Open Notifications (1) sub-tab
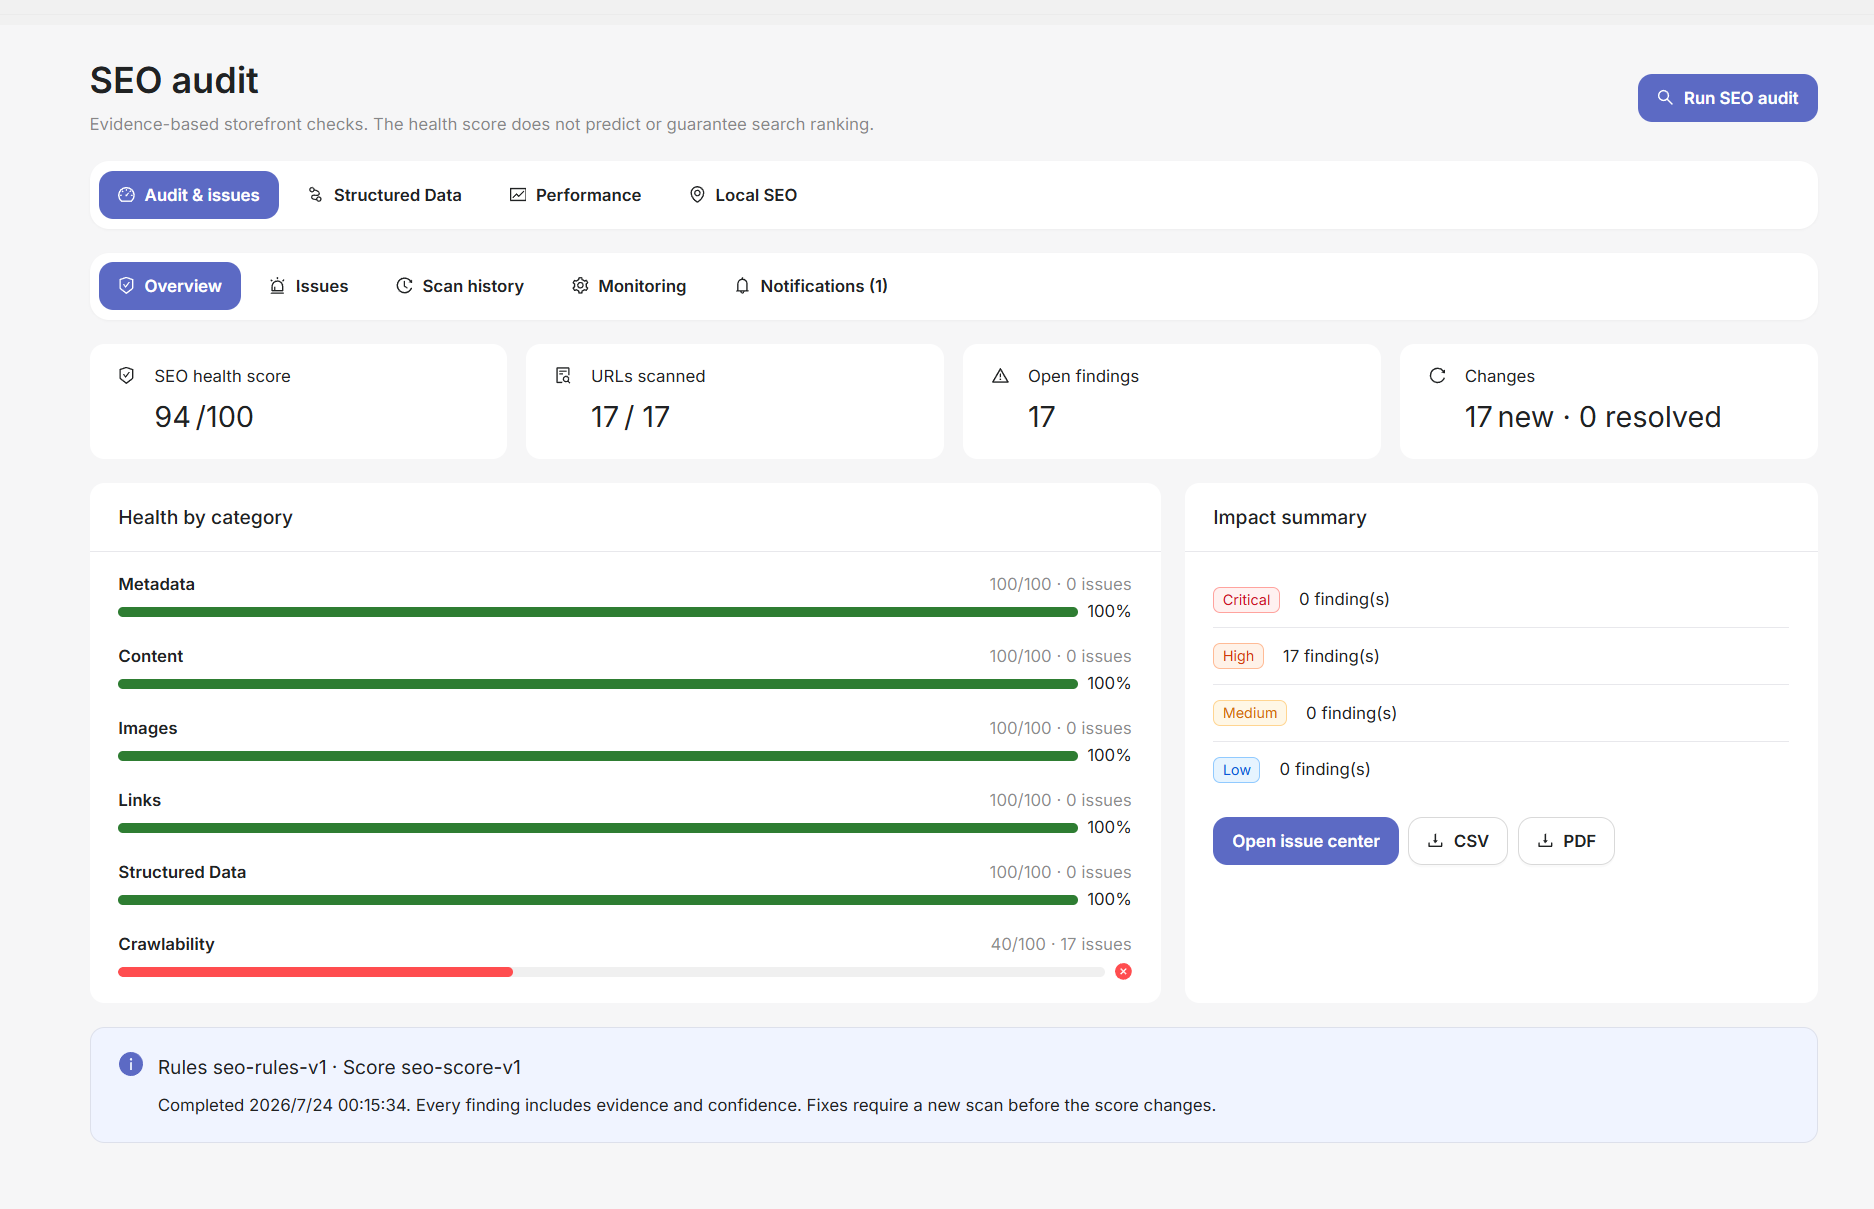Screen dimensions: 1874x1209 pos(811,286)
